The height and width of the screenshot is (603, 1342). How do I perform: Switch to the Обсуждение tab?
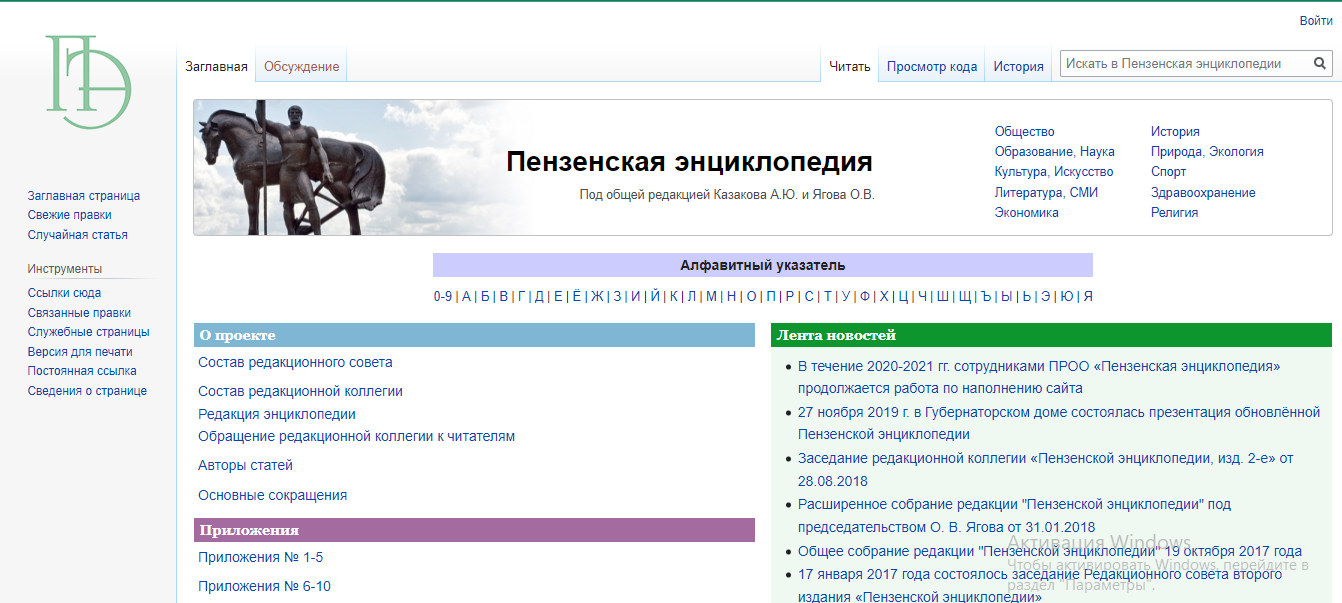pyautogui.click(x=301, y=67)
